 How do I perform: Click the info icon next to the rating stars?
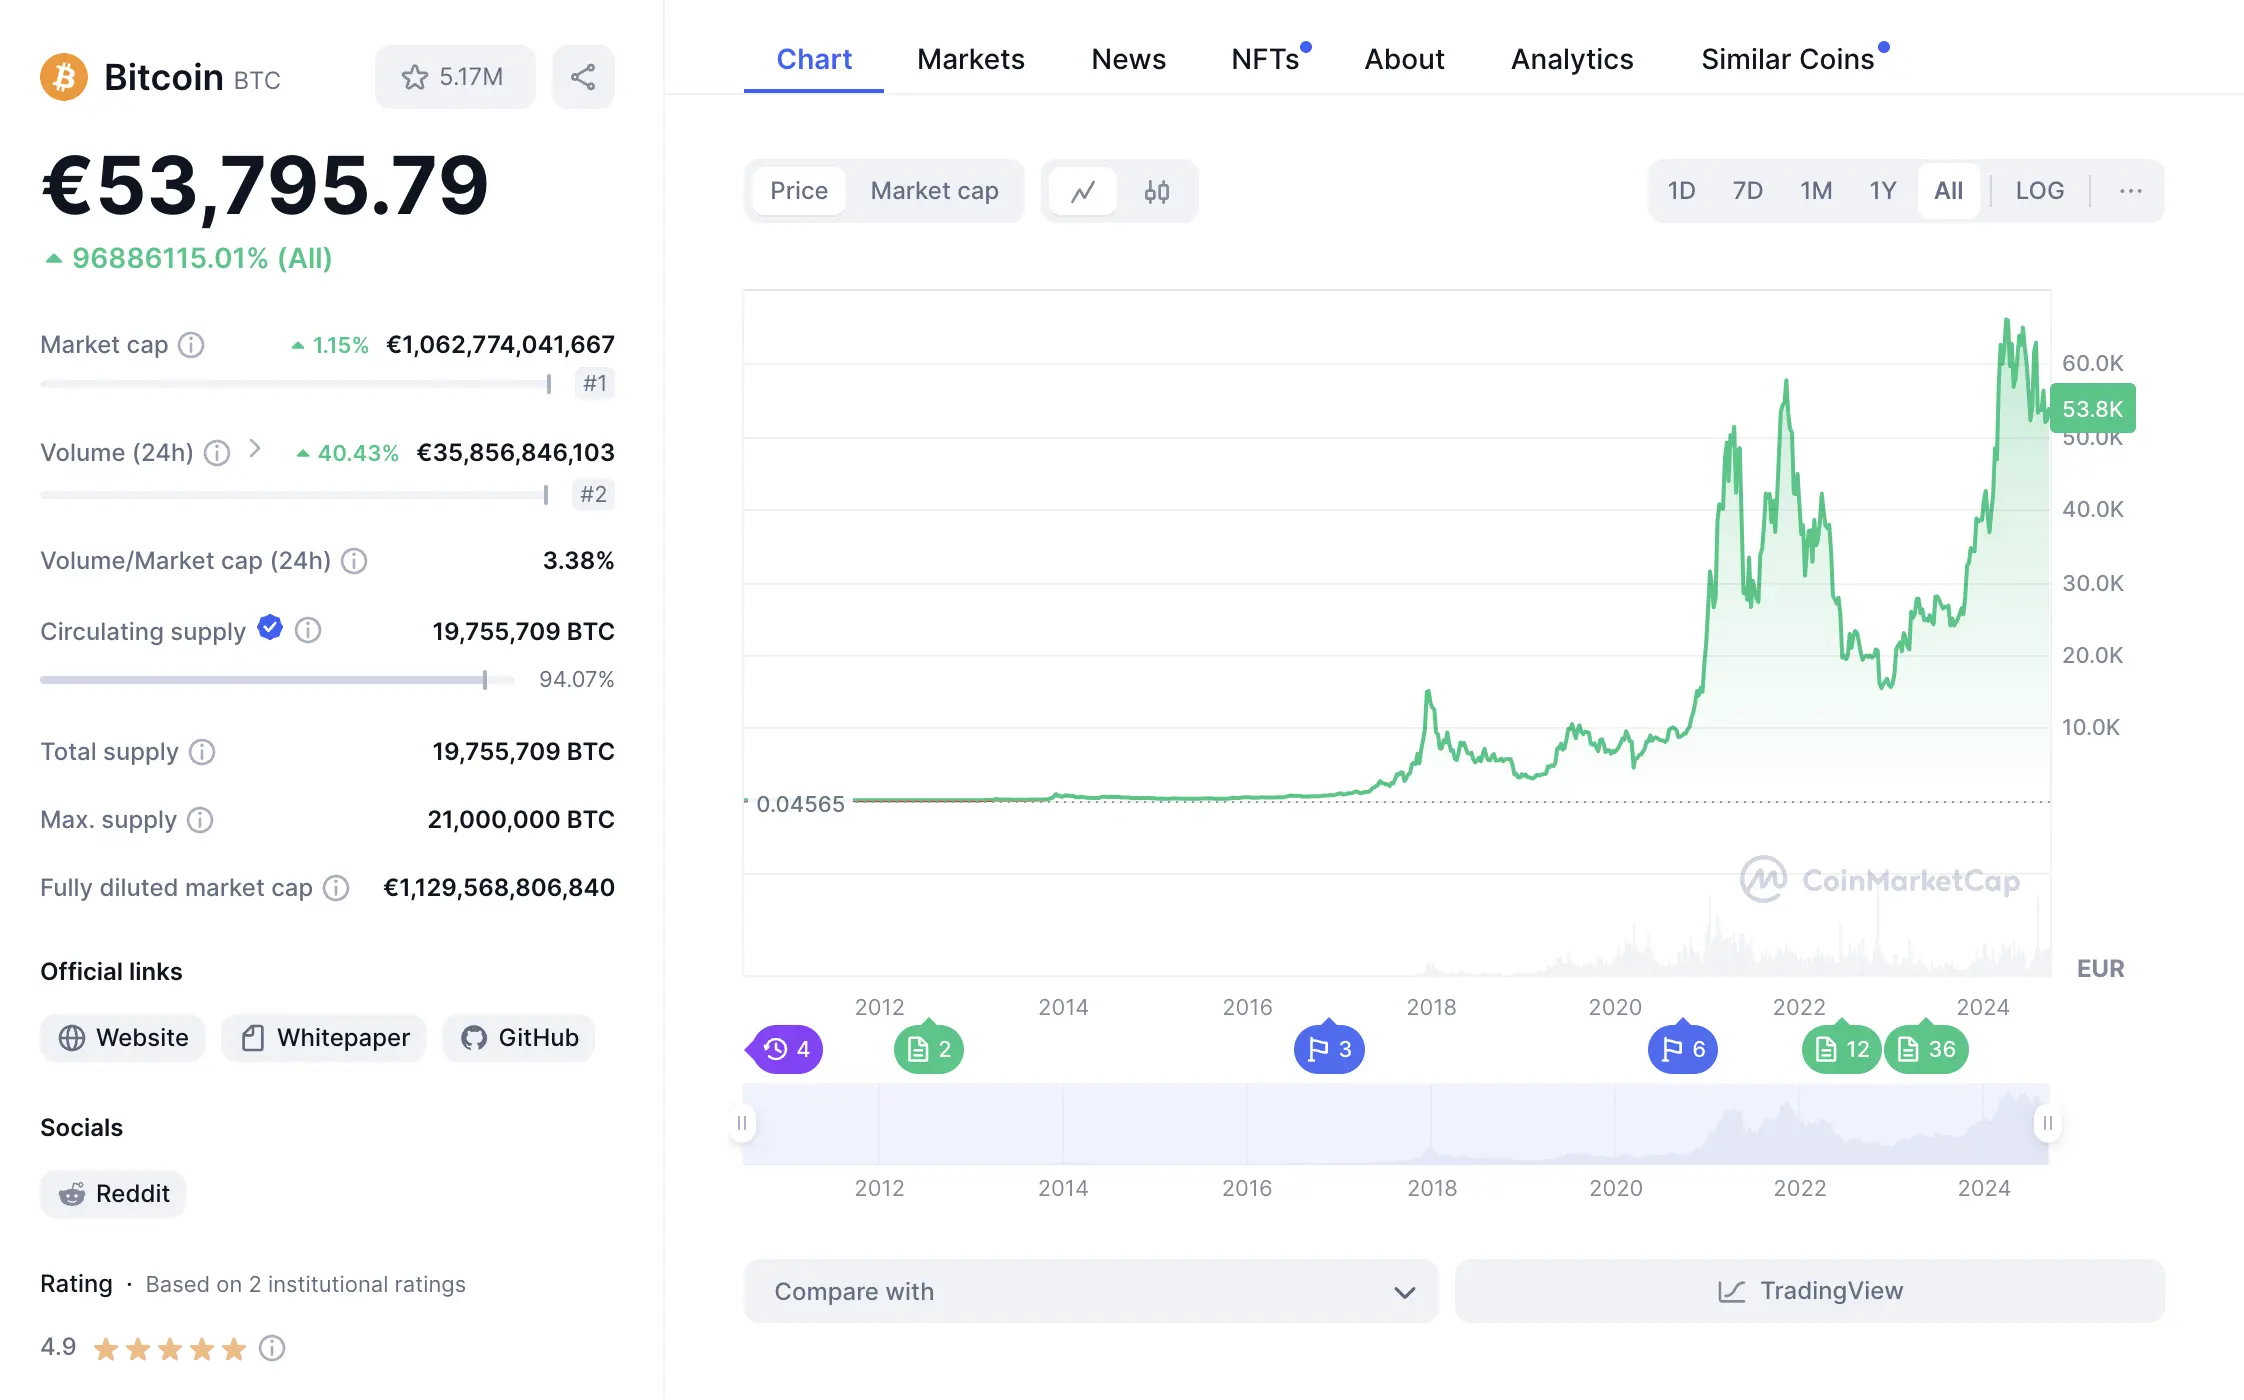point(272,1349)
